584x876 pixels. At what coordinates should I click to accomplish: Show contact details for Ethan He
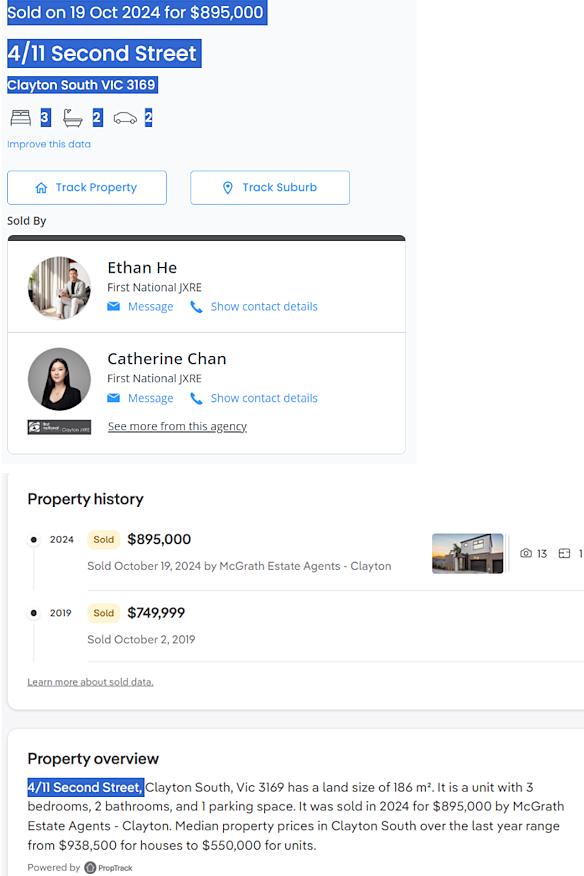point(263,307)
